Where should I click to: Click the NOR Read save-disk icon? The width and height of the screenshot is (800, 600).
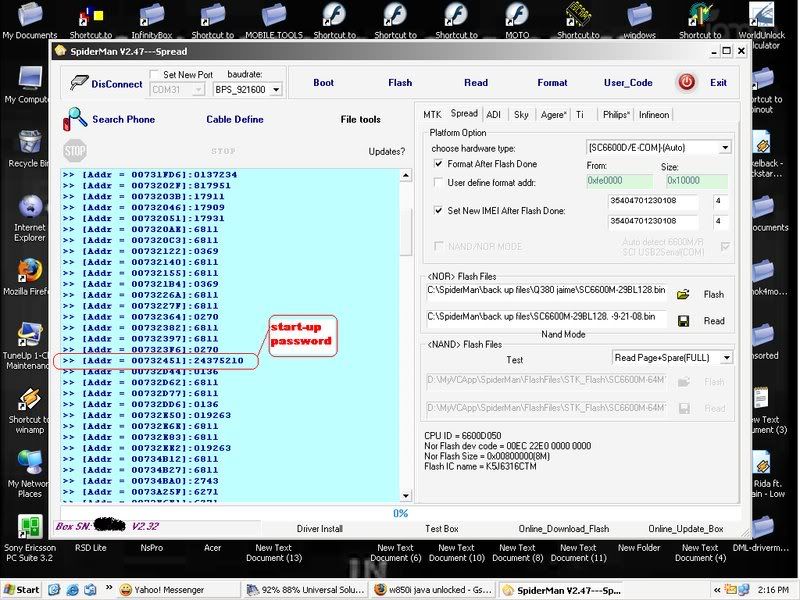point(684,321)
